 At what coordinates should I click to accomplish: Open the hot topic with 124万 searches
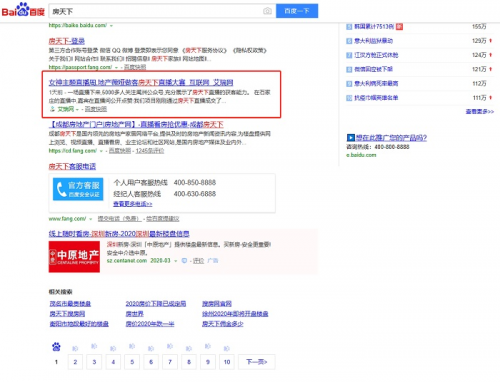[x=376, y=55]
